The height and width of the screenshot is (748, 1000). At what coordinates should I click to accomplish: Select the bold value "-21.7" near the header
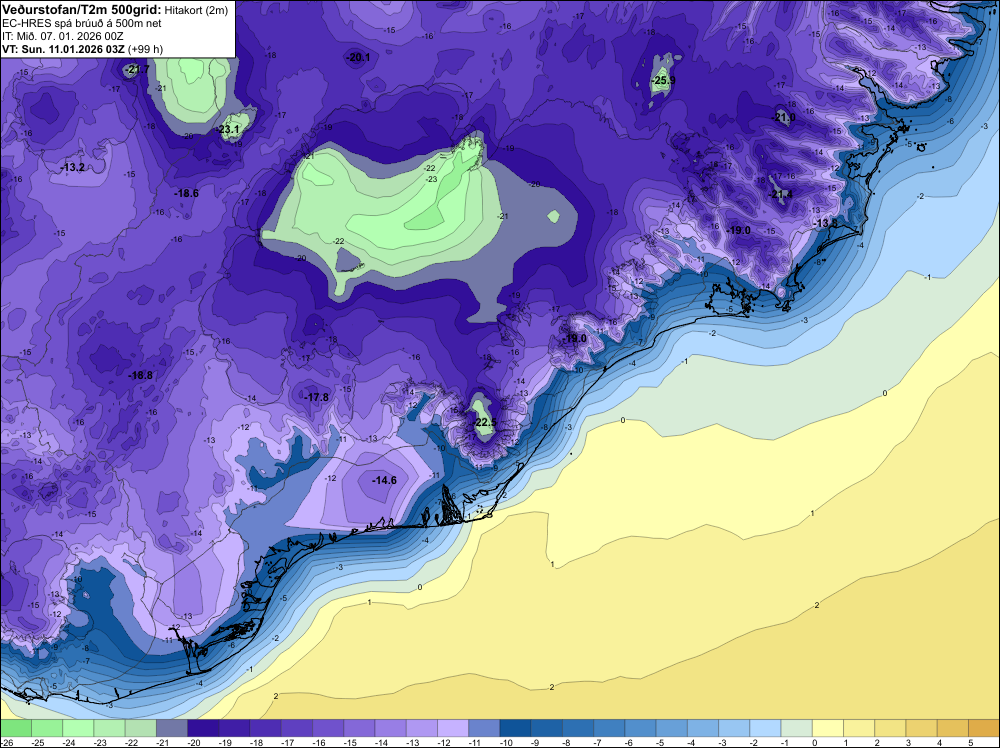pyautogui.click(x=137, y=70)
